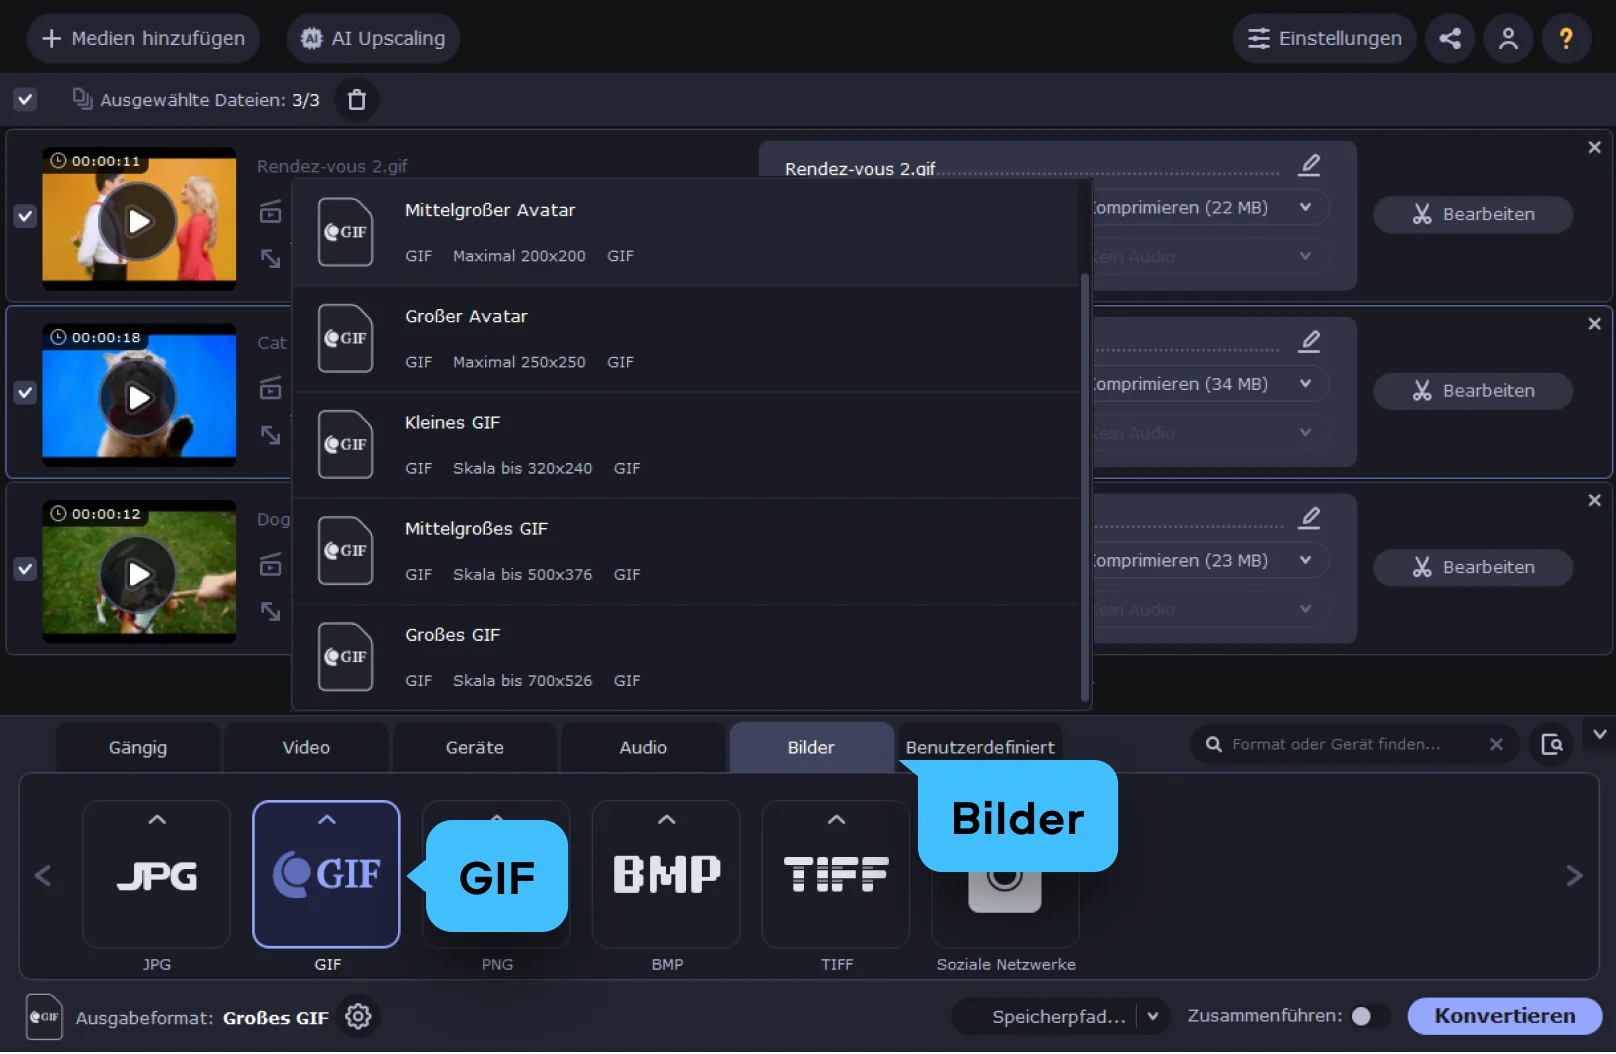Remove the 00:00:18 cat file with X
Screen dimensions: 1616x1054
[x=1594, y=324]
